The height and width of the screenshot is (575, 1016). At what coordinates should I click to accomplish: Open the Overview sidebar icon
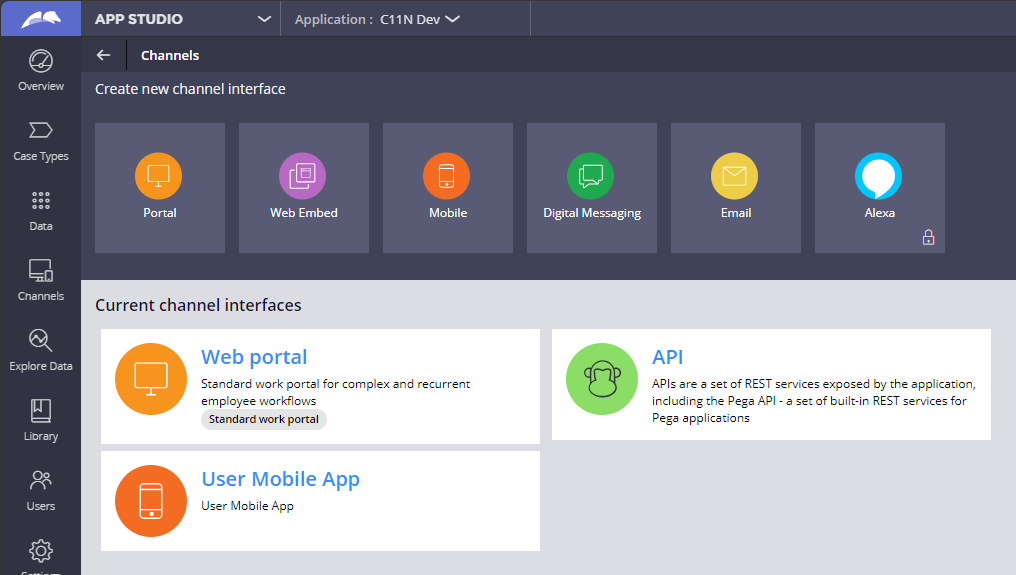(x=40, y=70)
